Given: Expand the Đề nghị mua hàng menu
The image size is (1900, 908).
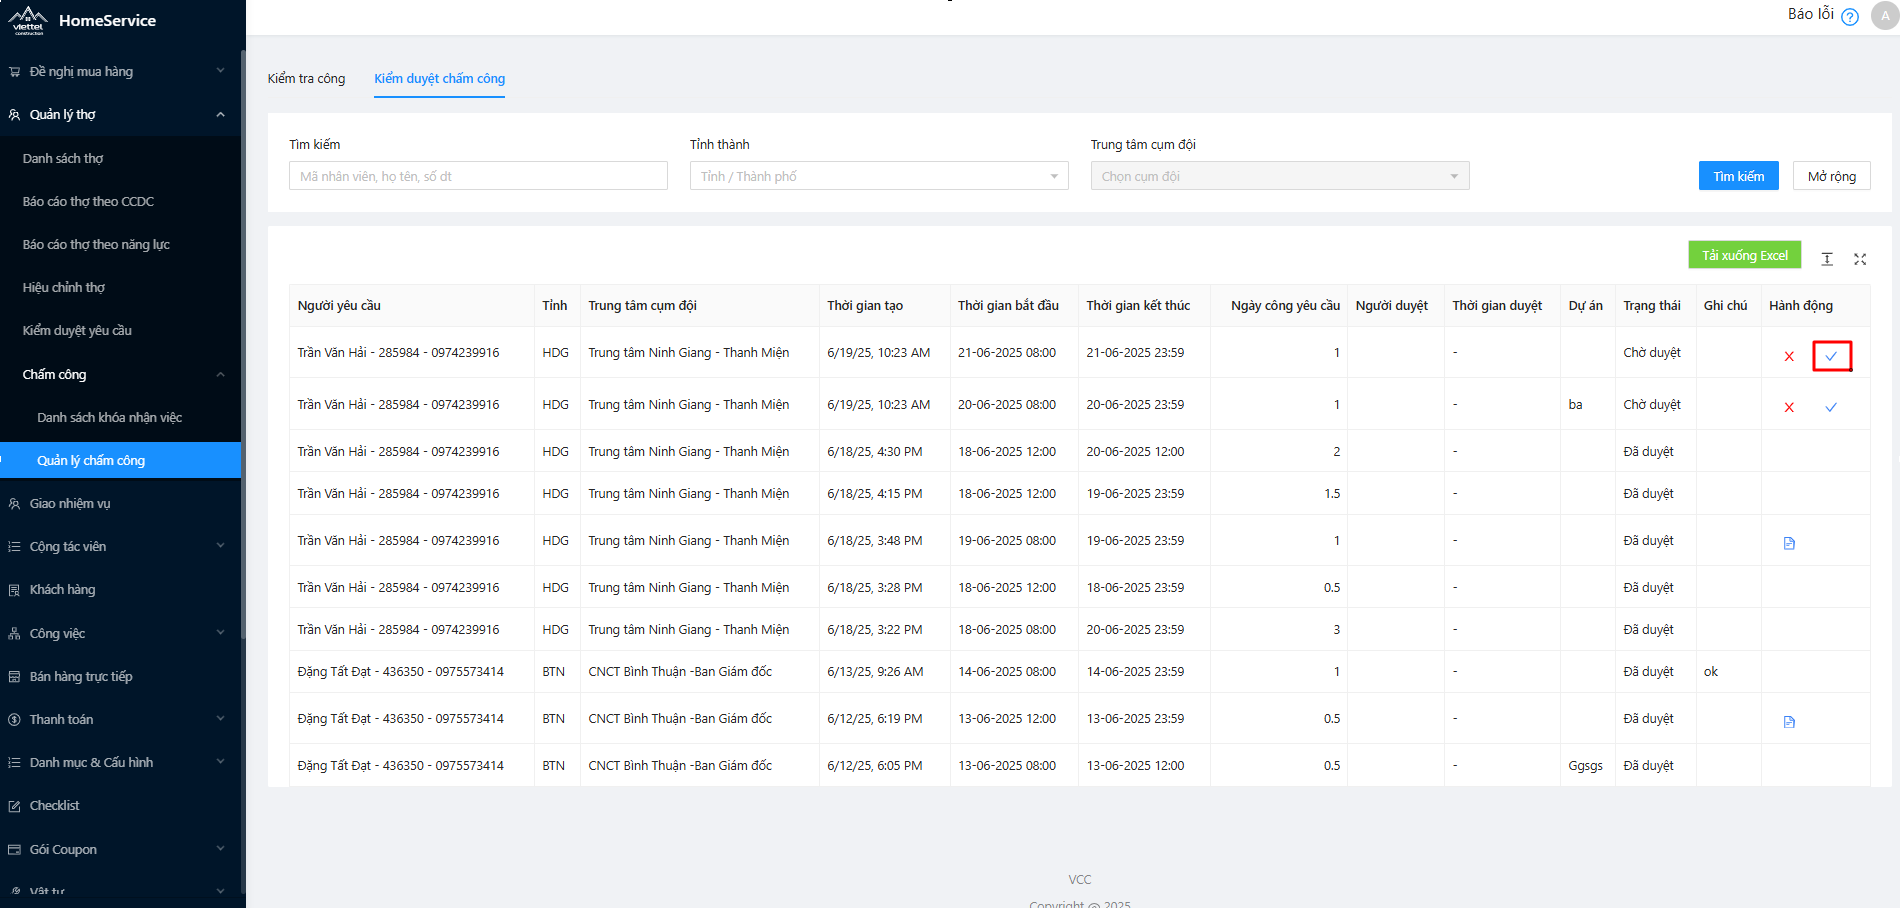Looking at the screenshot, I should (x=220, y=71).
